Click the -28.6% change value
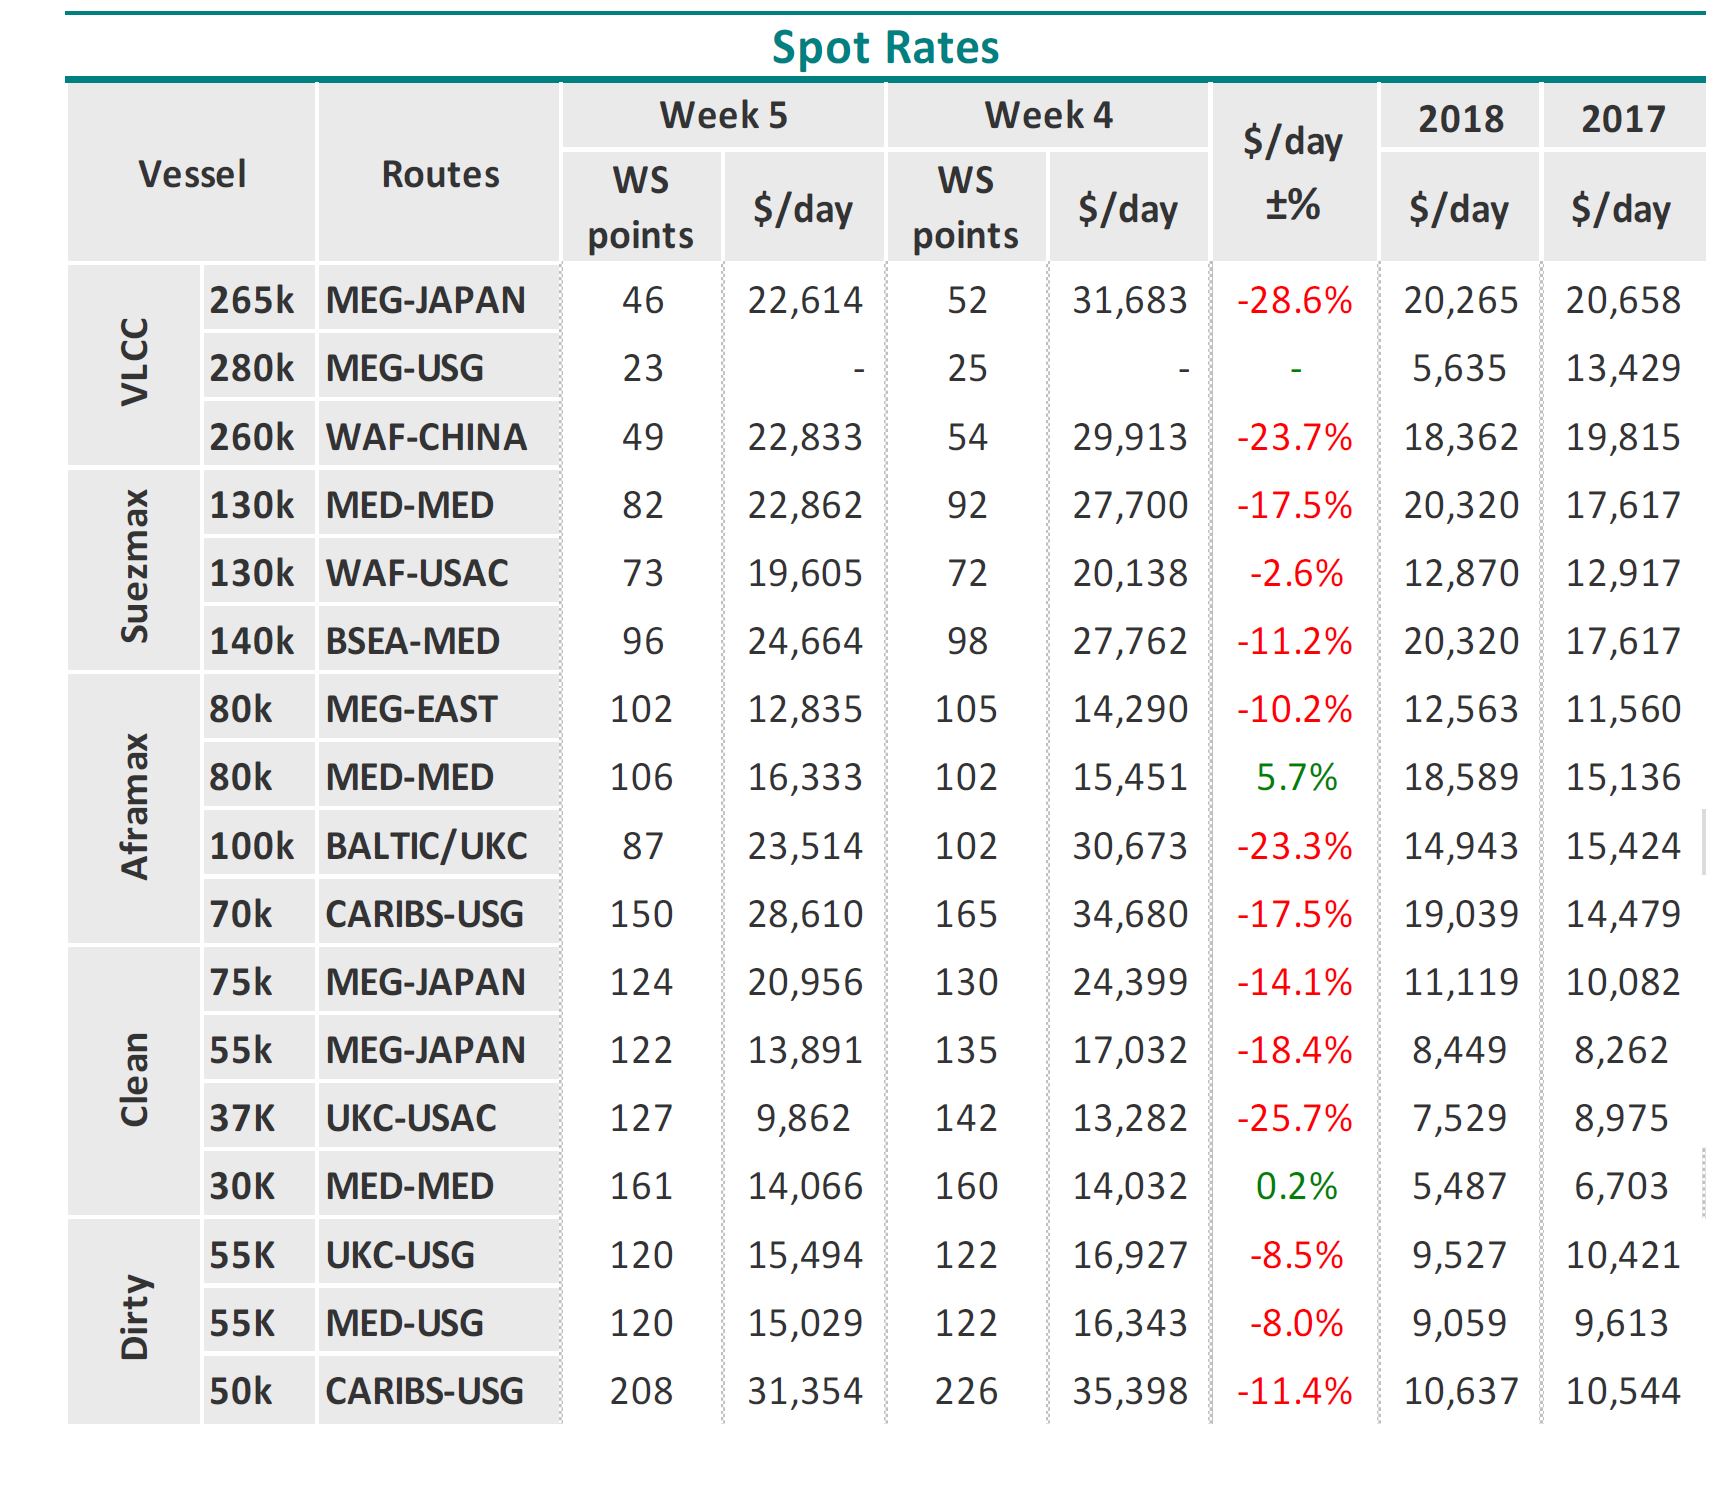The width and height of the screenshot is (1732, 1486). coord(1294,300)
